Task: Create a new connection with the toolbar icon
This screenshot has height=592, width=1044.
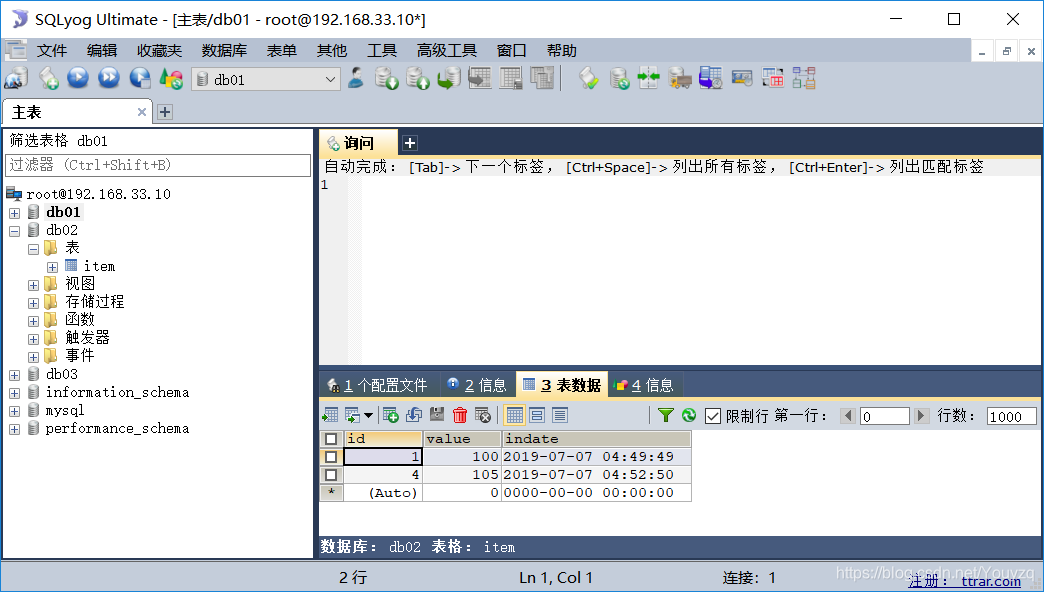Action: [16, 79]
